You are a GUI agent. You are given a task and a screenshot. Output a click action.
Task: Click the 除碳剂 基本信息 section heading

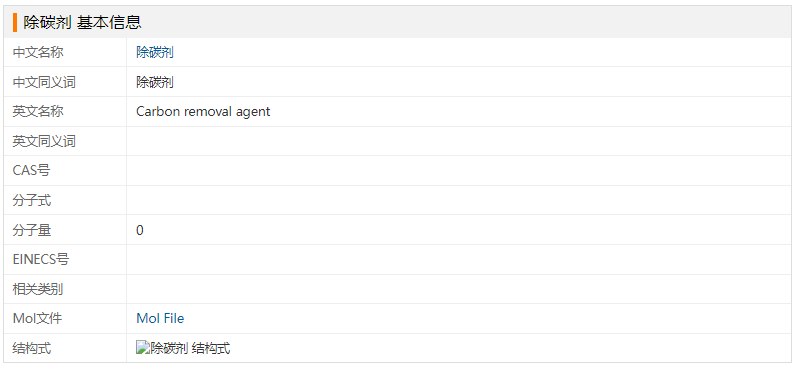click(x=82, y=22)
